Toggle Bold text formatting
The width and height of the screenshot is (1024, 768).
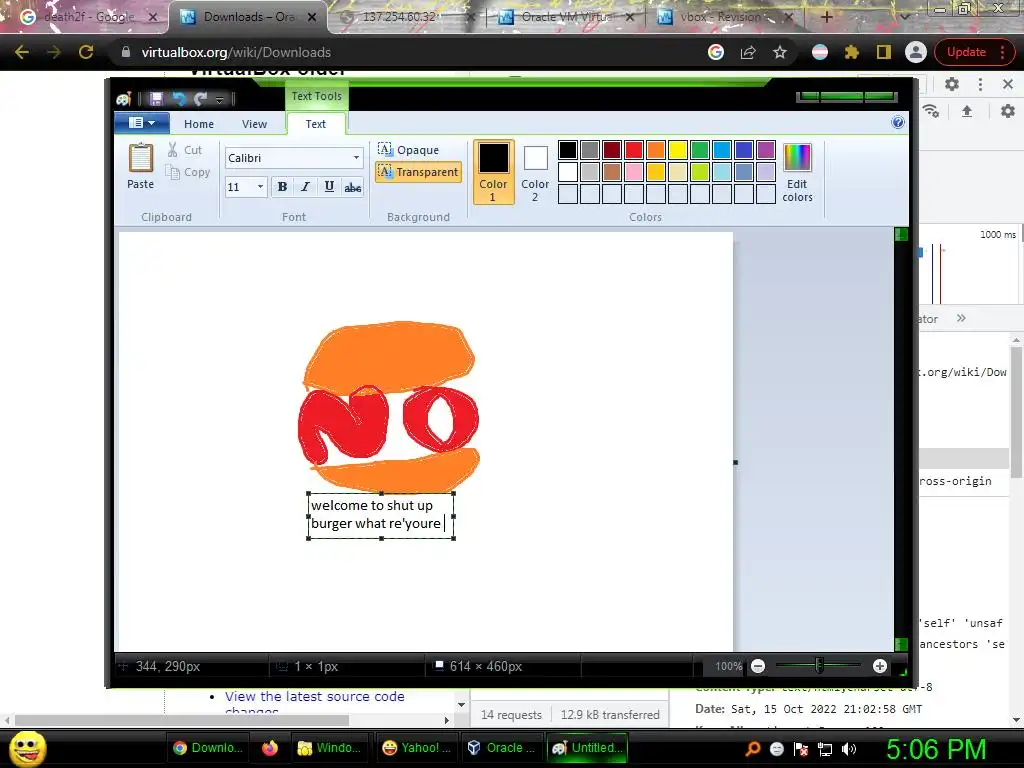click(x=282, y=187)
